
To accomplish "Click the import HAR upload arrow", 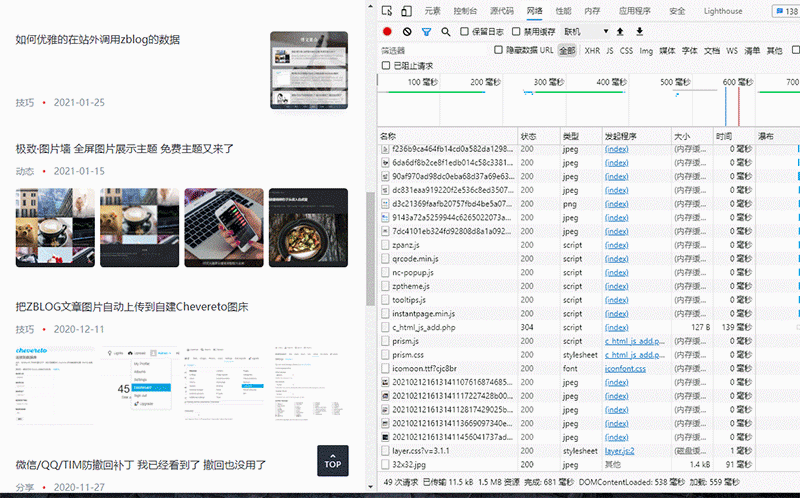I will point(621,32).
